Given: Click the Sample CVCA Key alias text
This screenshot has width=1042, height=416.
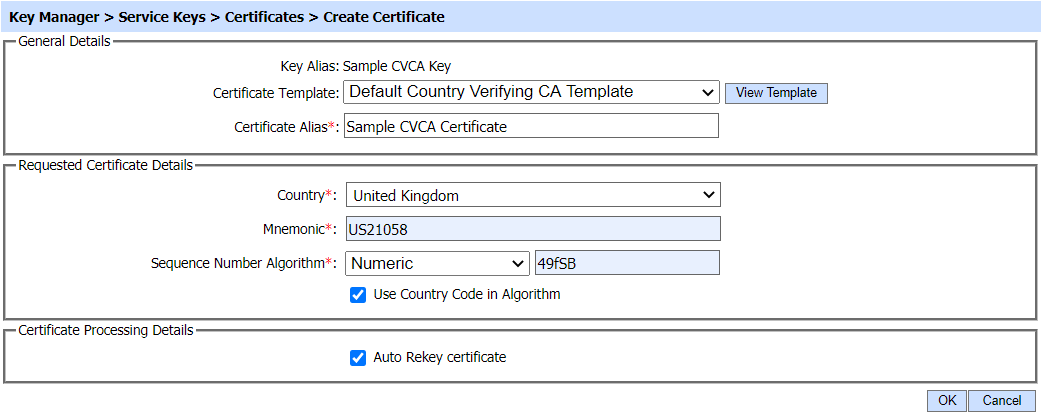Looking at the screenshot, I should [x=397, y=67].
